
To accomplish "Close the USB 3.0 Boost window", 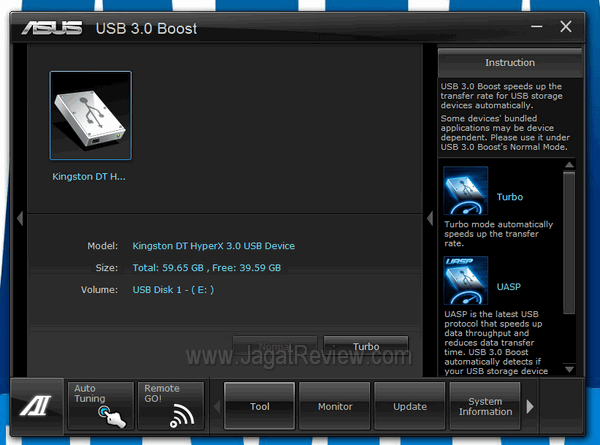I will (x=566, y=27).
